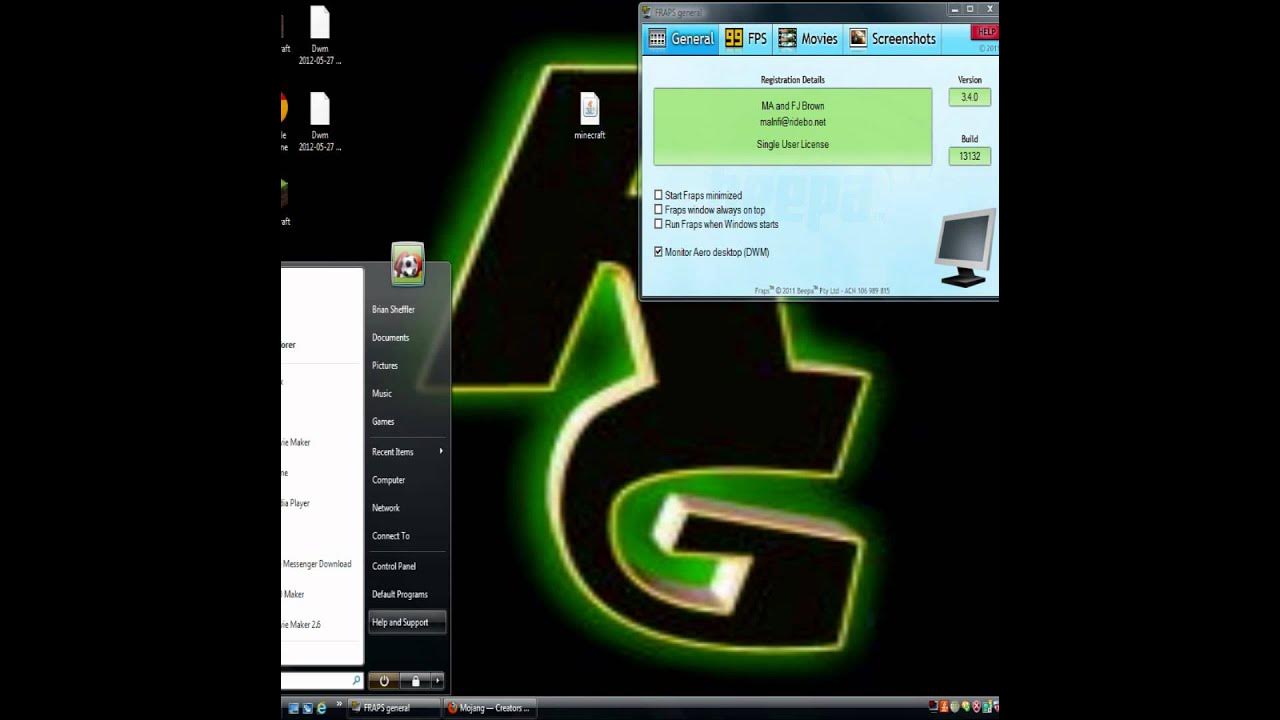
Task: Click Switch between windows quick launch icon
Action: click(x=308, y=708)
